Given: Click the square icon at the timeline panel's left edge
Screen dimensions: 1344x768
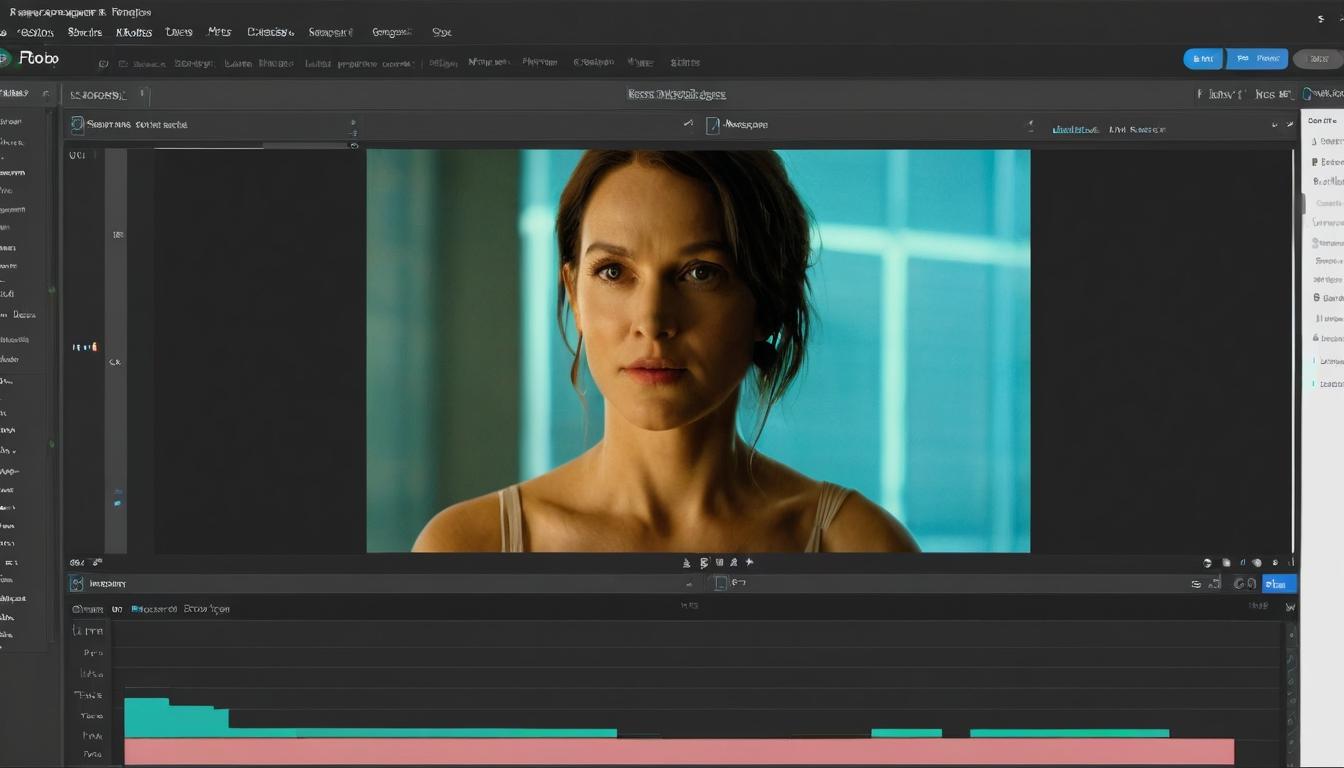Looking at the screenshot, I should click(77, 583).
